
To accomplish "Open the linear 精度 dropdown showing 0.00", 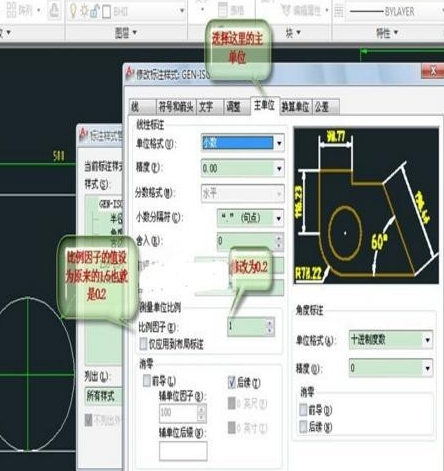I will coord(243,168).
